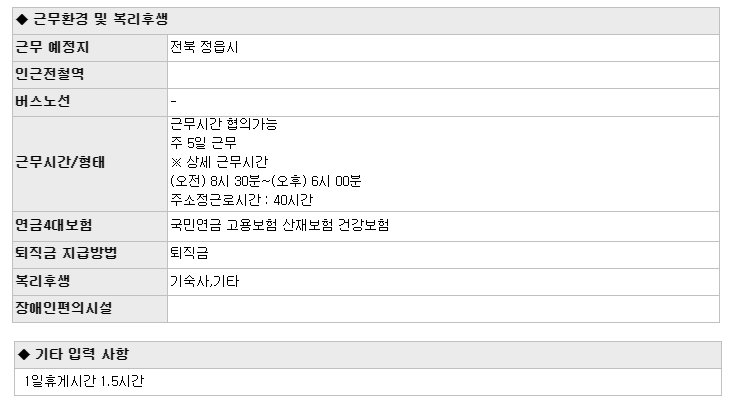The height and width of the screenshot is (411, 732).
Task: Click the 근무환경 및 복리후생 section header
Action: pos(366,21)
